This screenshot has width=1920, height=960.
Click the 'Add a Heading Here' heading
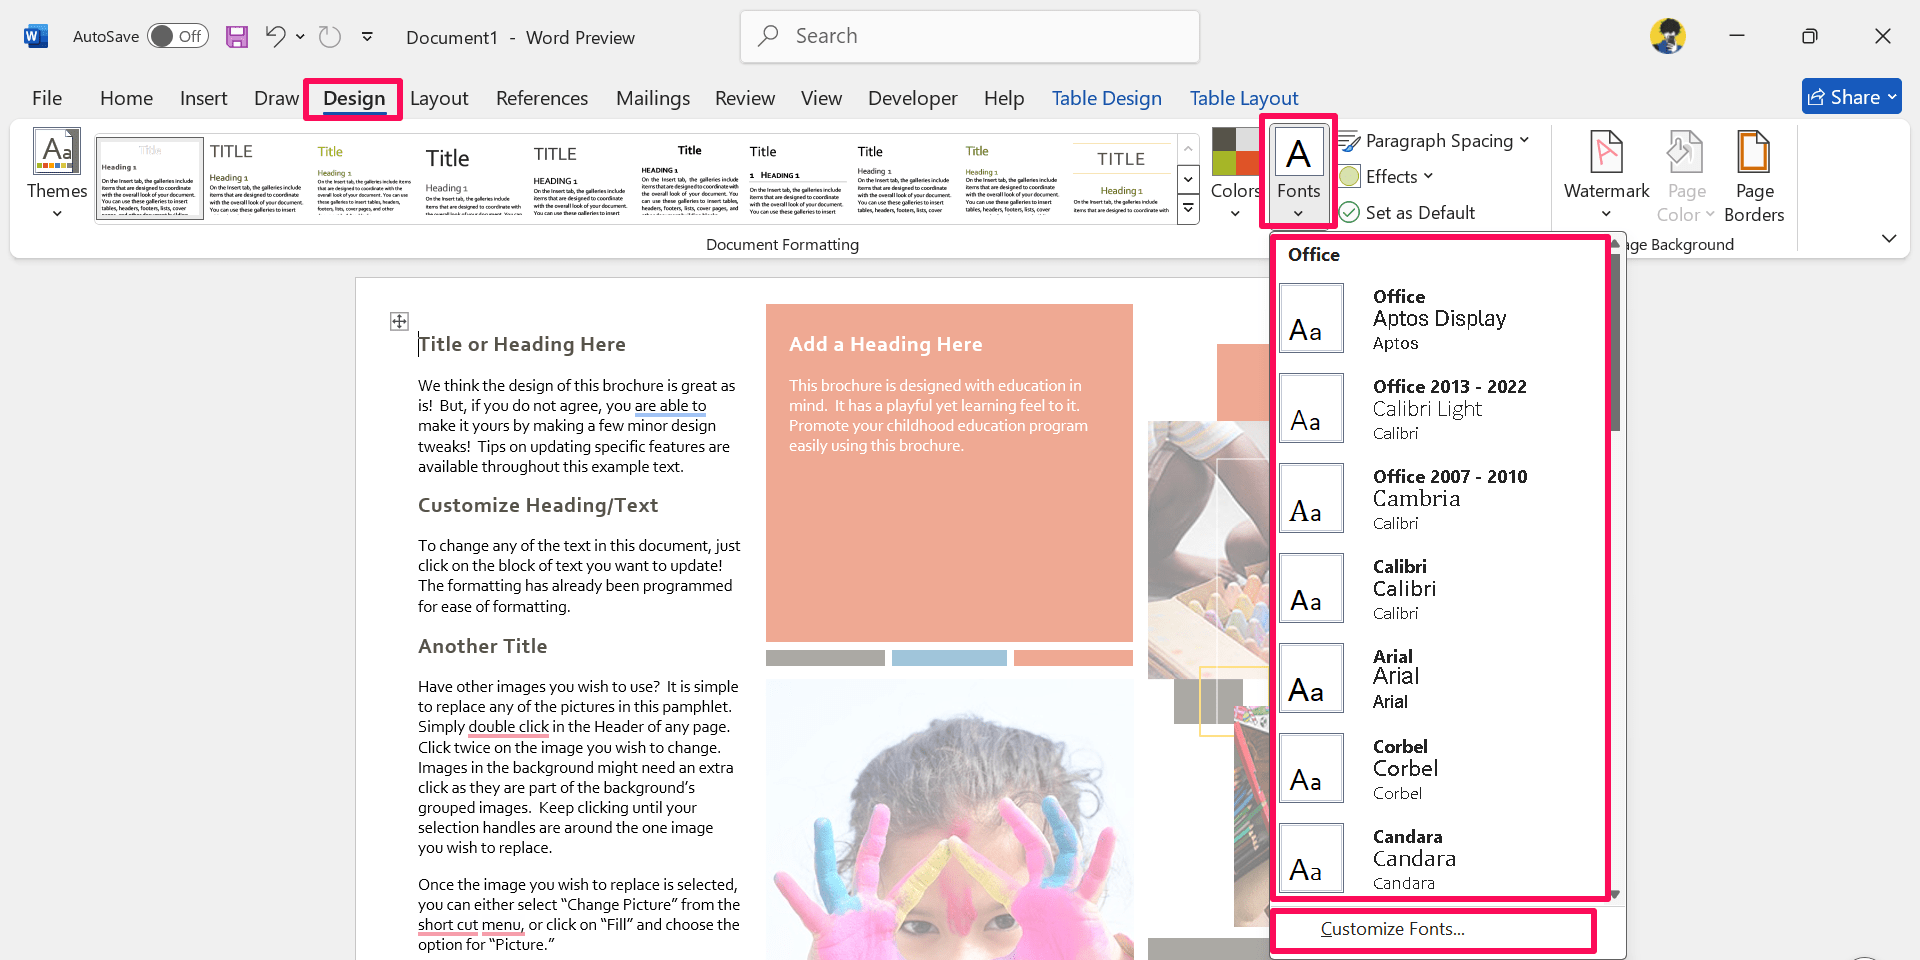(x=885, y=344)
